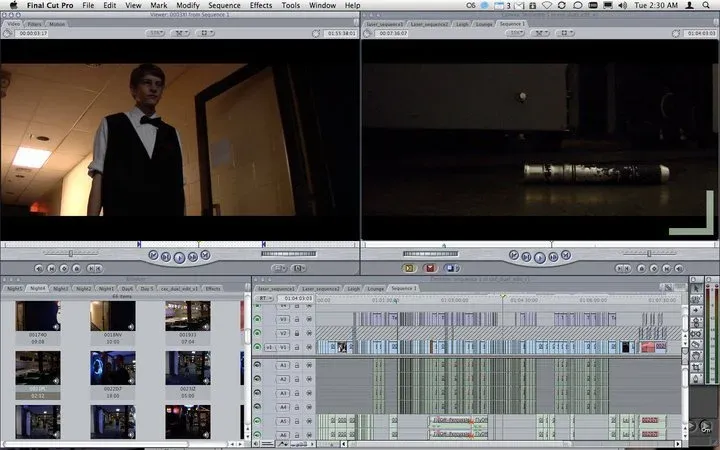The height and width of the screenshot is (450, 720).
Task: Toggle the lock on track V2
Action: coord(297,332)
